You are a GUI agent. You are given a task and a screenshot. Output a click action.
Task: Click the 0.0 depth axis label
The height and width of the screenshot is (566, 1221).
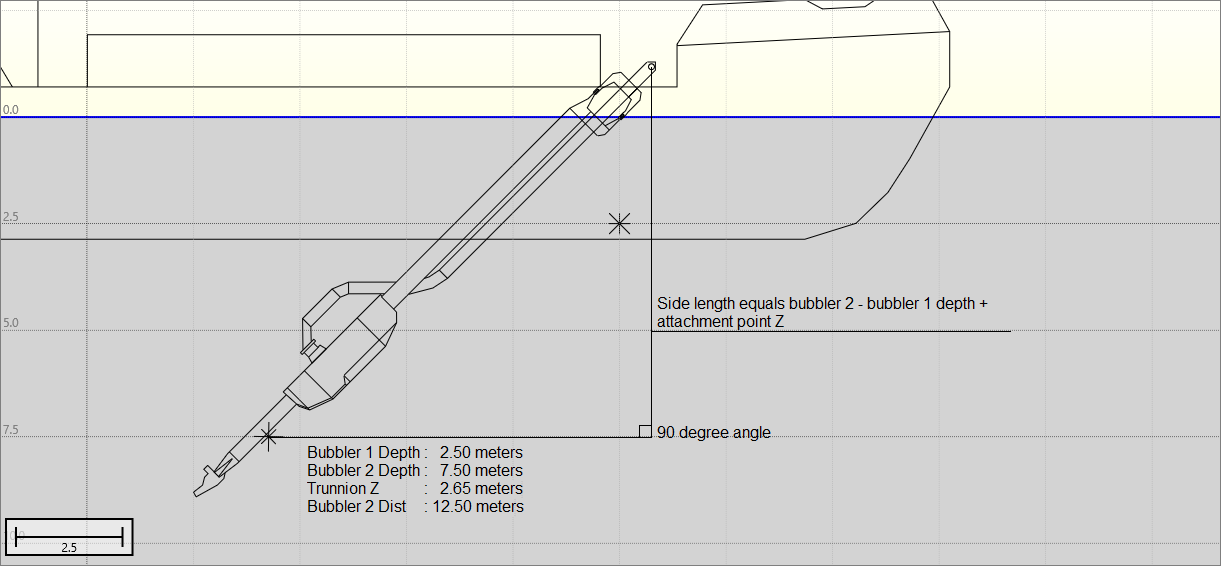click(10, 110)
